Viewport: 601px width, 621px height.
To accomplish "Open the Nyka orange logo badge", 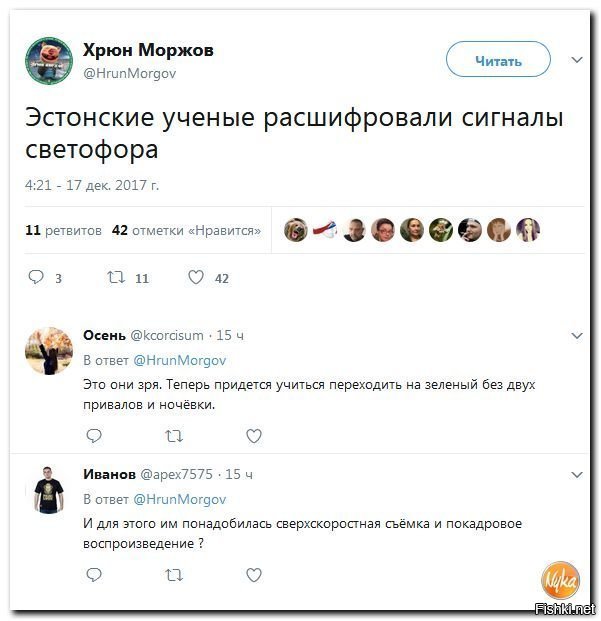I will (560, 580).
